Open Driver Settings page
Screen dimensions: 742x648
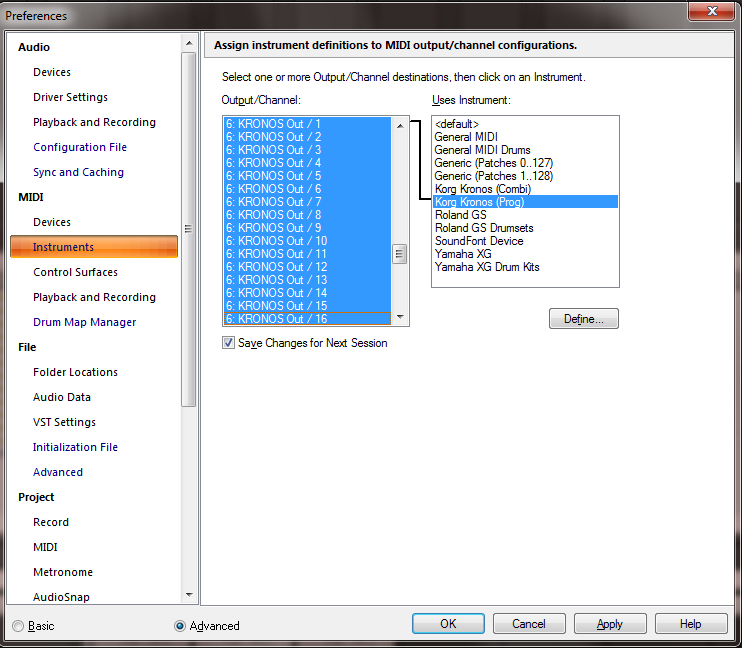70,97
